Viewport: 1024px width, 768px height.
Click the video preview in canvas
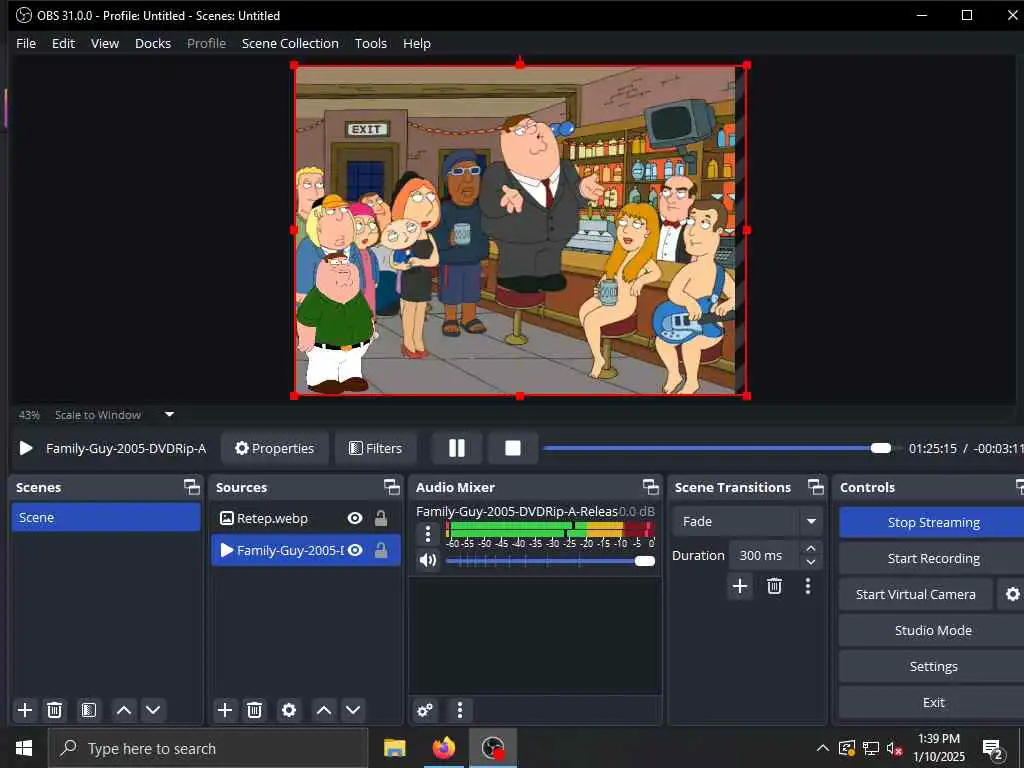point(520,230)
